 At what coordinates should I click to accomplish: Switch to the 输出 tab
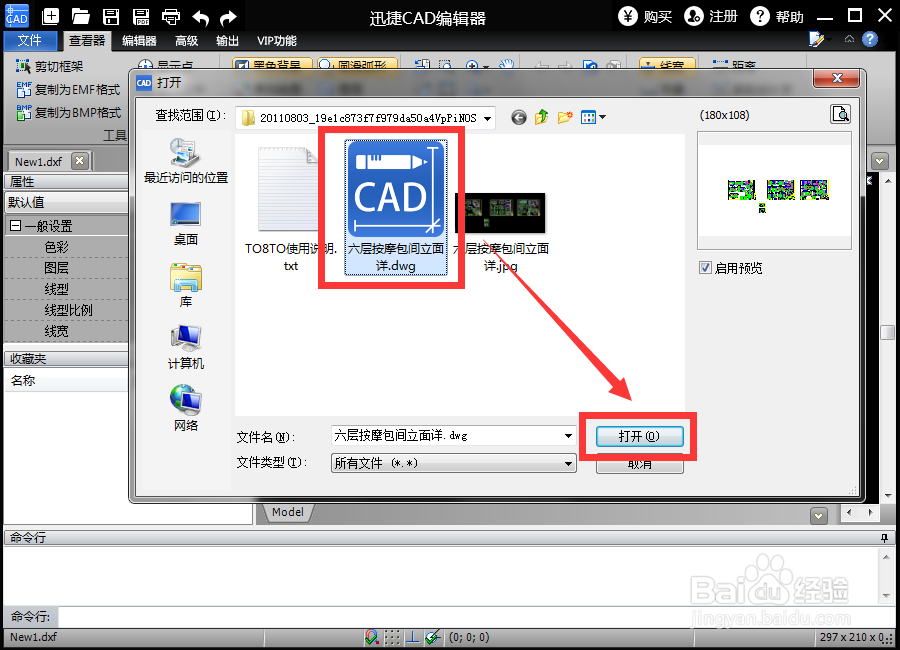point(227,41)
